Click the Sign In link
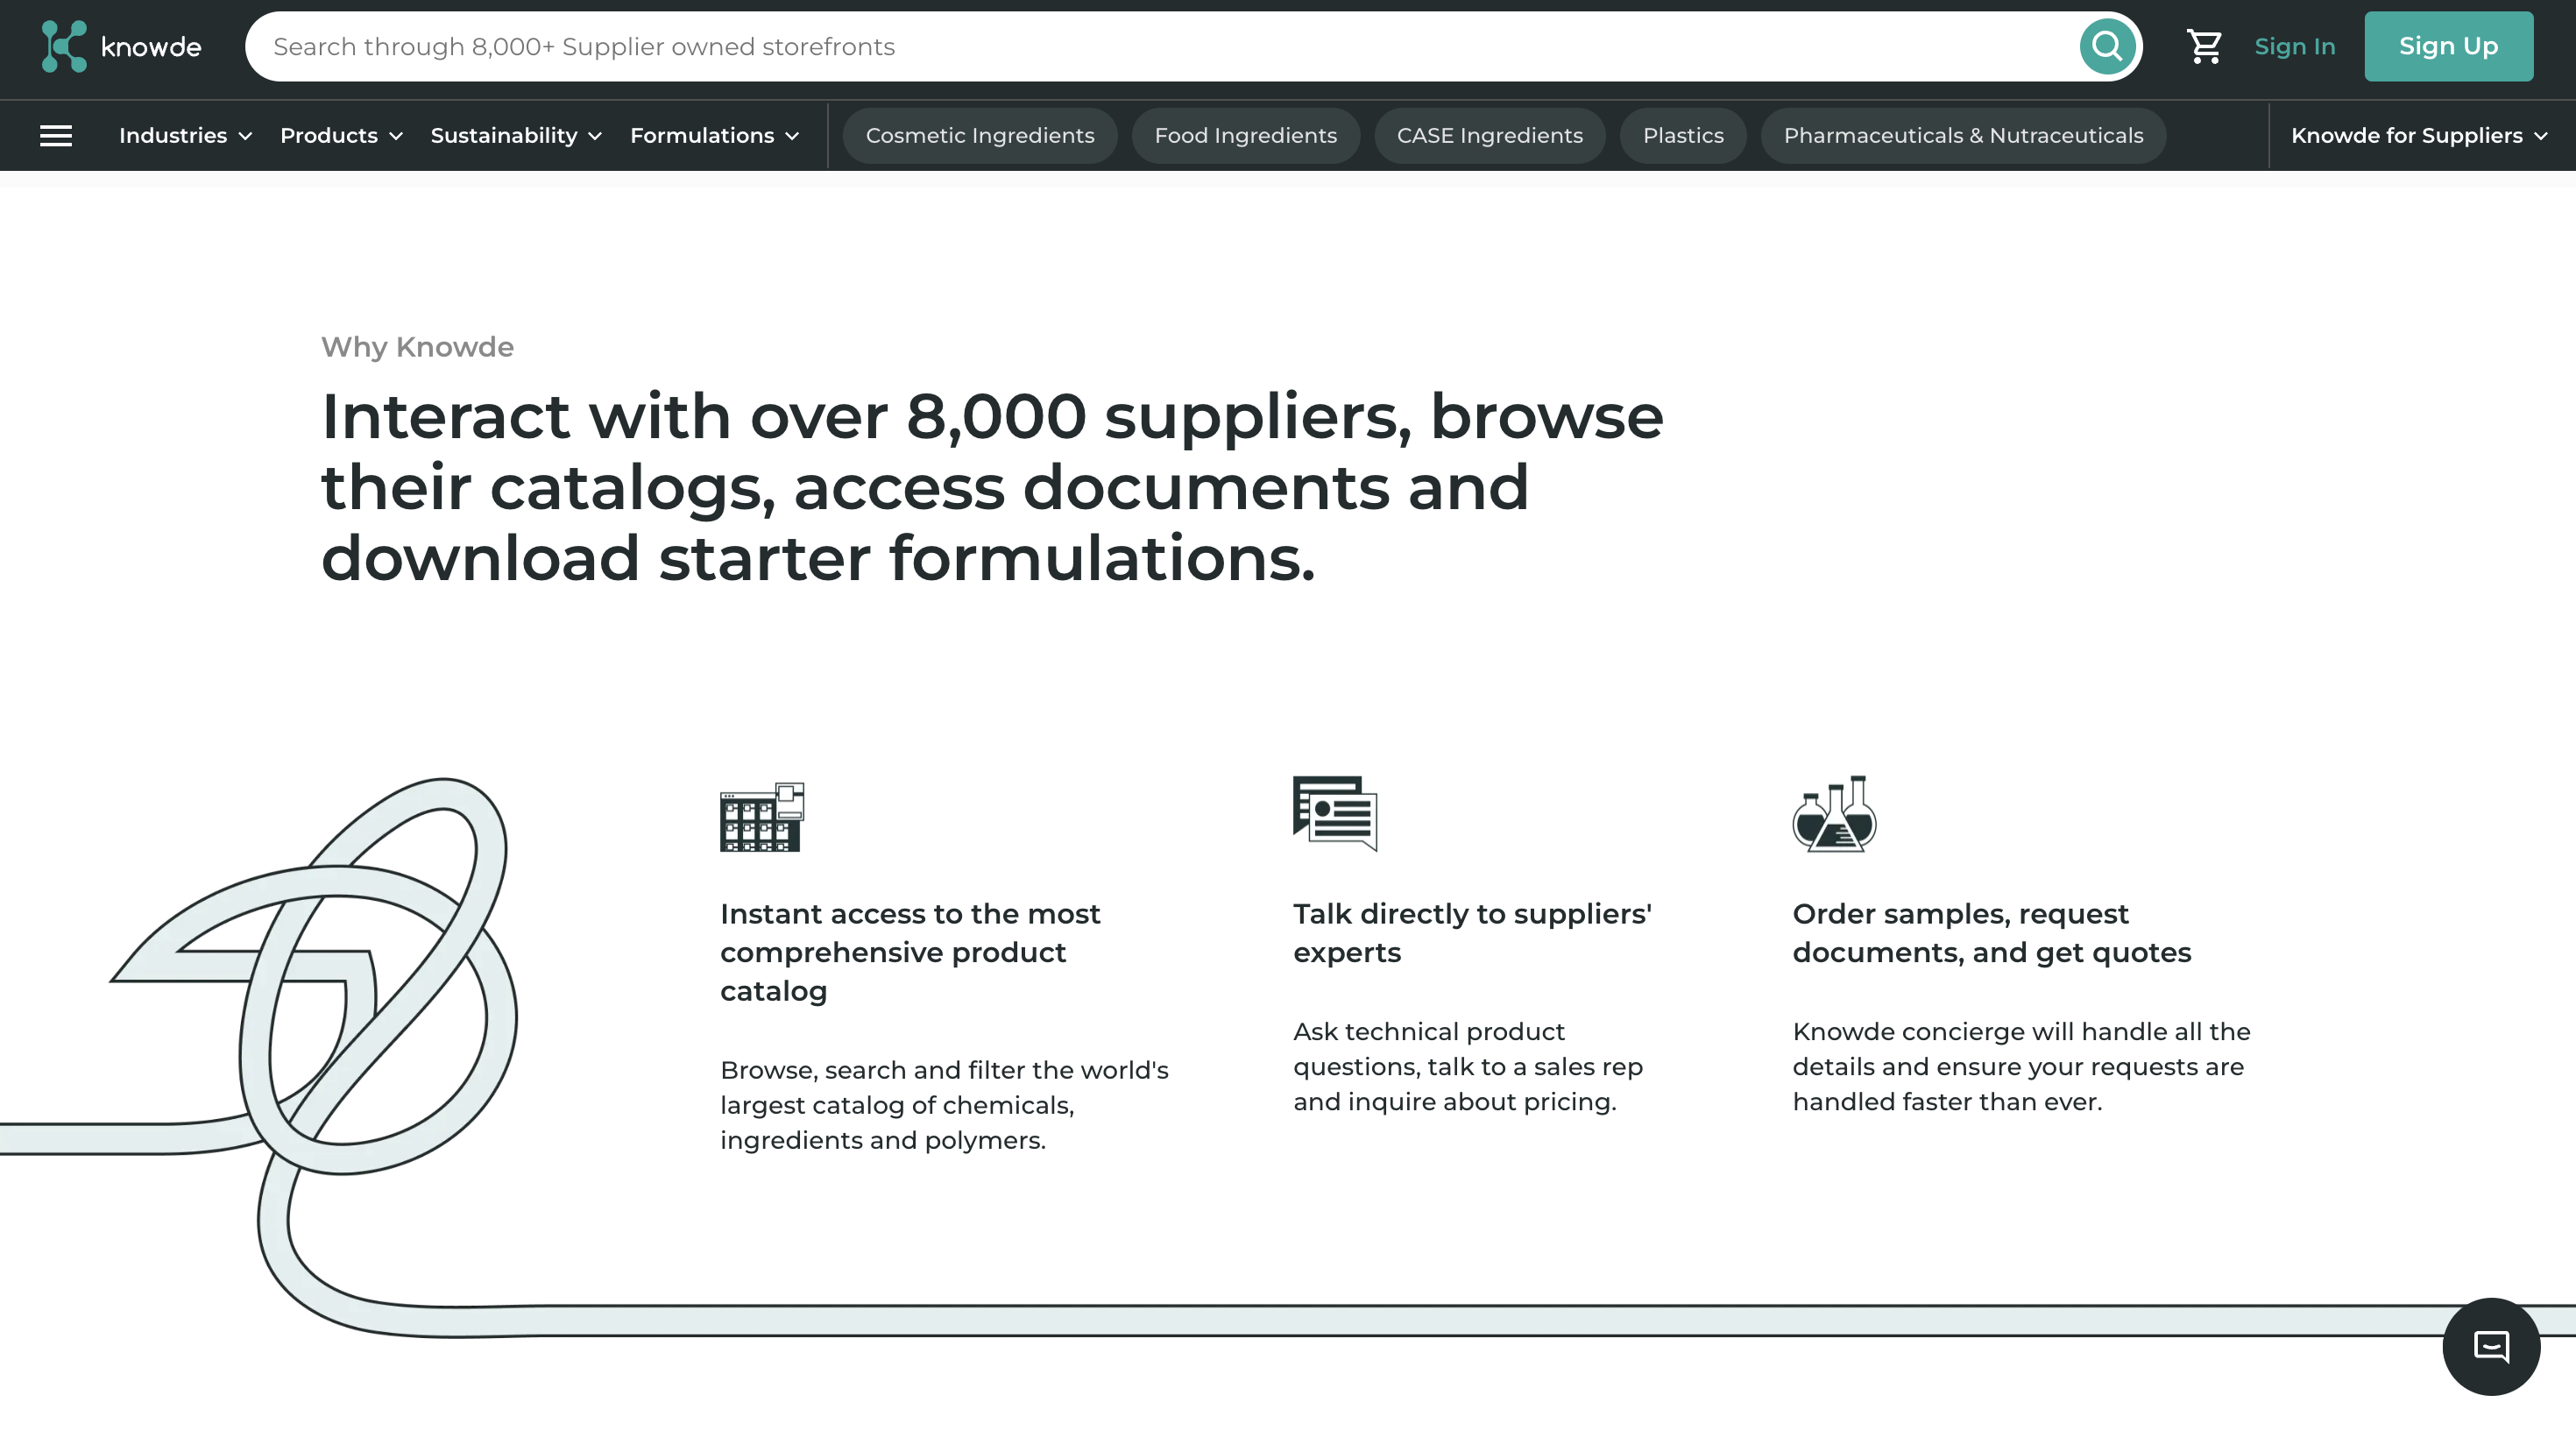2576x1452 pixels. (2294, 46)
